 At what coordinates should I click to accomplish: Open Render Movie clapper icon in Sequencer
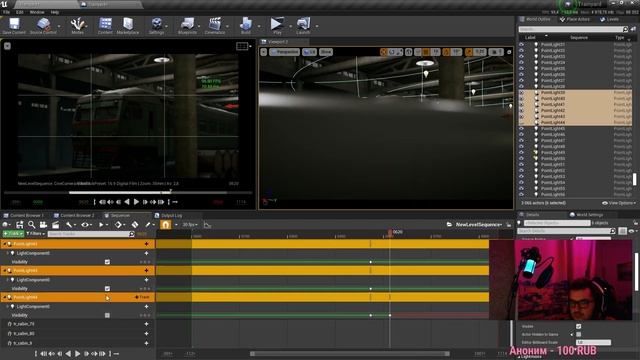coord(56,224)
